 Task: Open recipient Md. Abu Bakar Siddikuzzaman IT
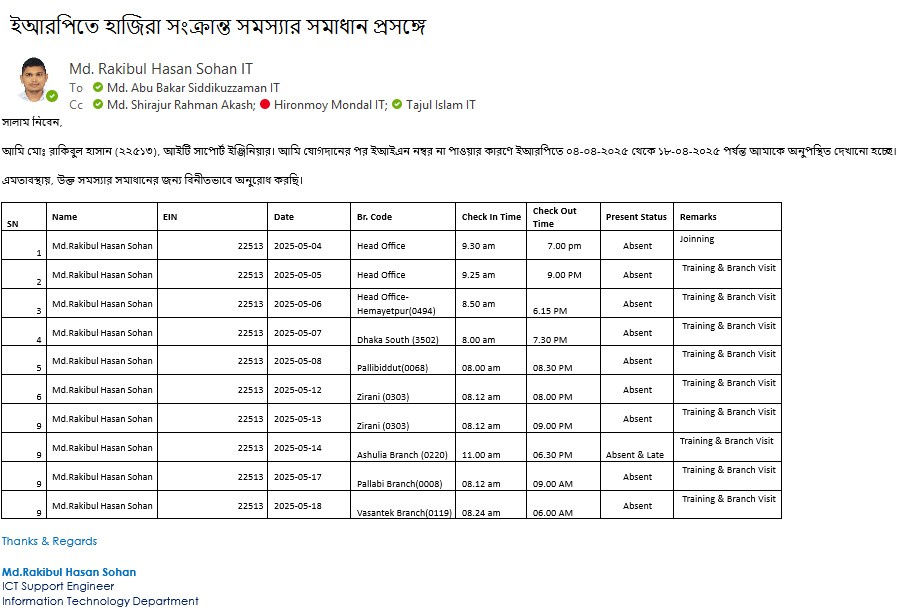[193, 88]
